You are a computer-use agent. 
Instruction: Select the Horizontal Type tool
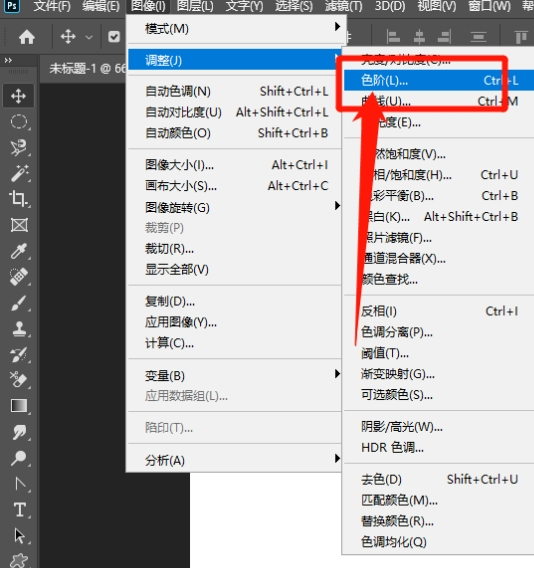point(19,510)
